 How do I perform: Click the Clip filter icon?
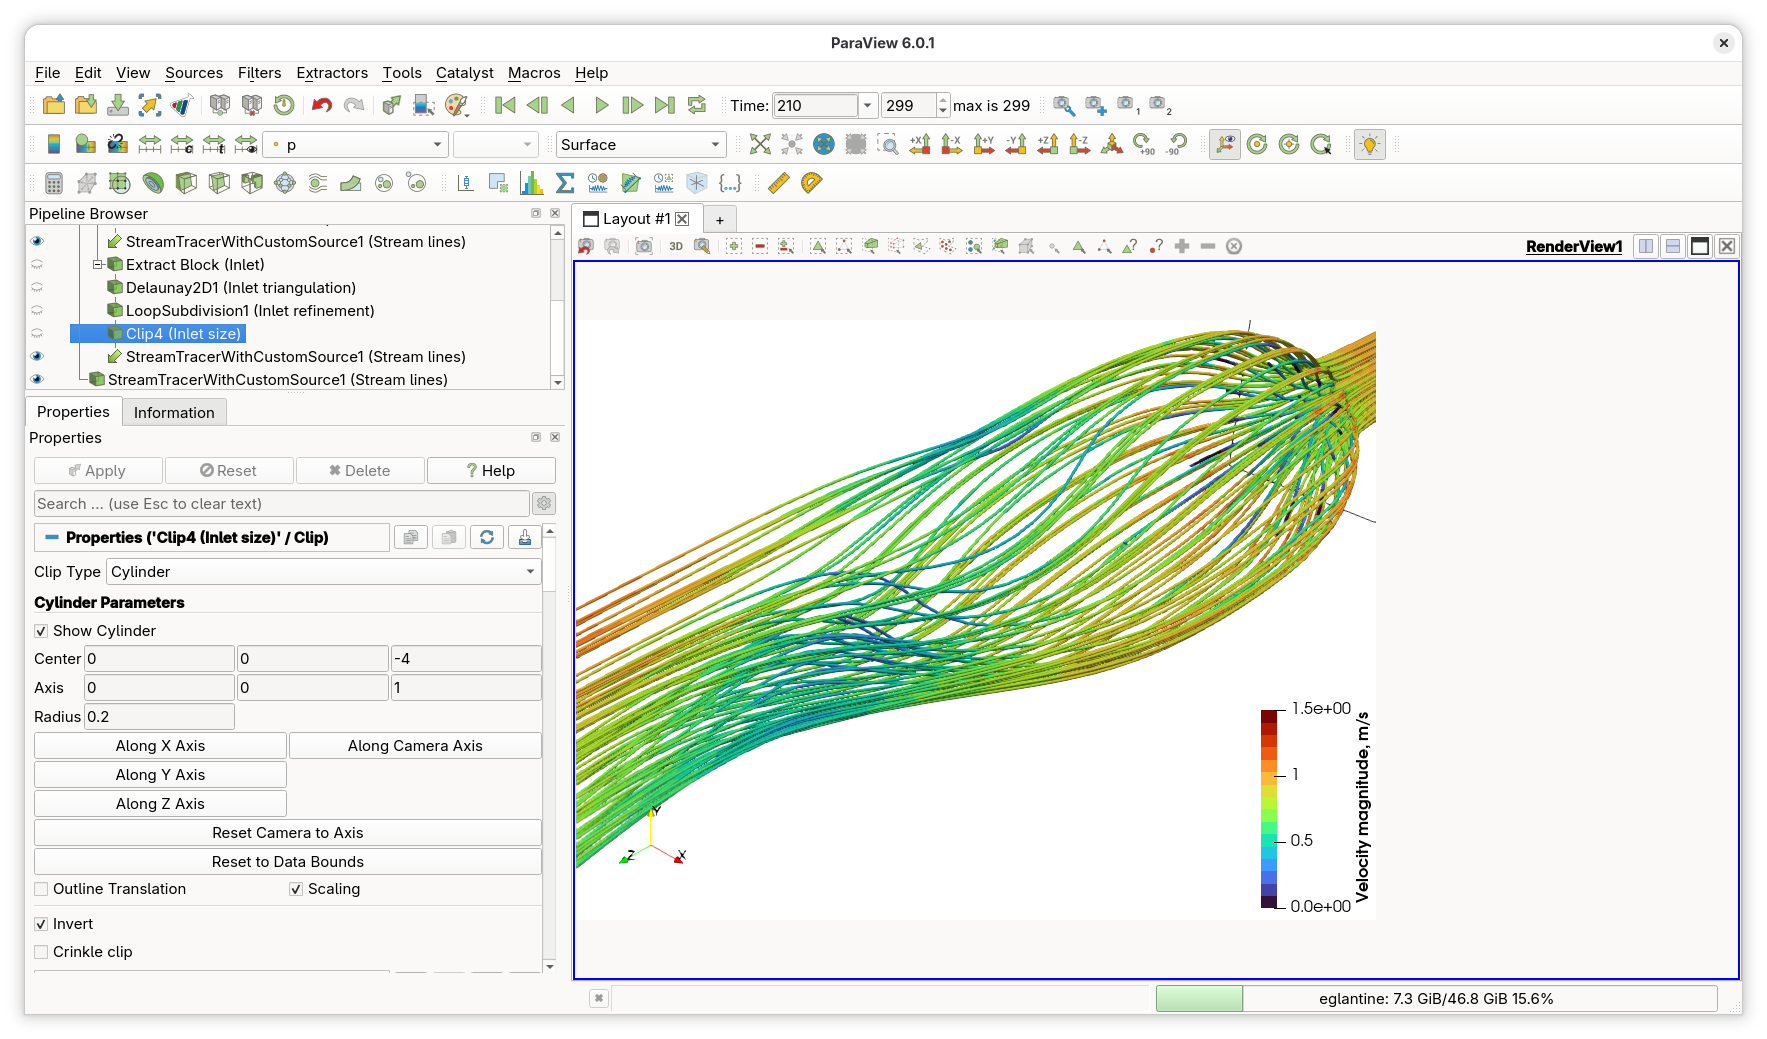[x=186, y=183]
